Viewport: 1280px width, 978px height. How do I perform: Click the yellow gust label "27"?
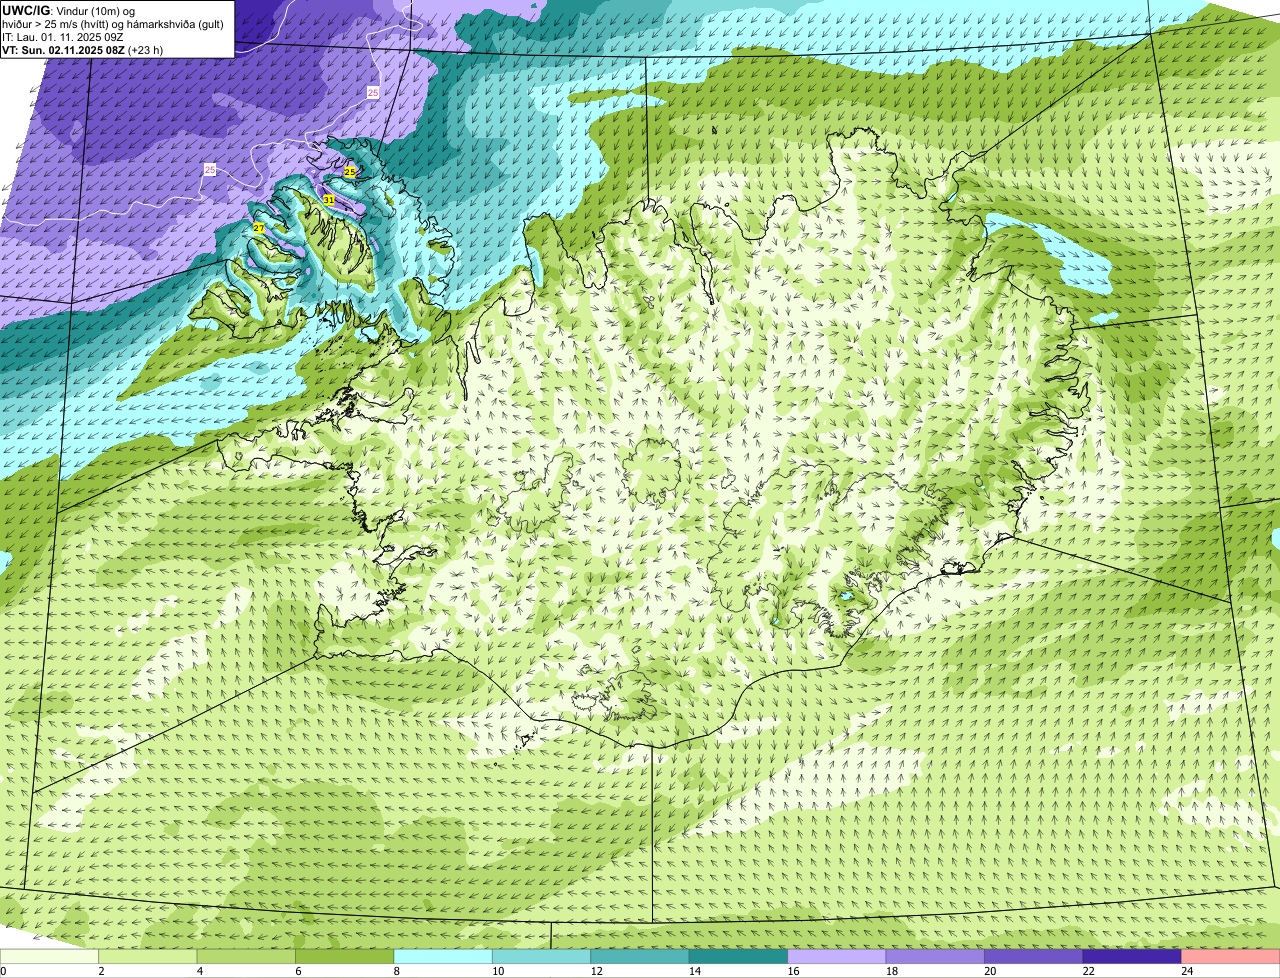point(258,228)
